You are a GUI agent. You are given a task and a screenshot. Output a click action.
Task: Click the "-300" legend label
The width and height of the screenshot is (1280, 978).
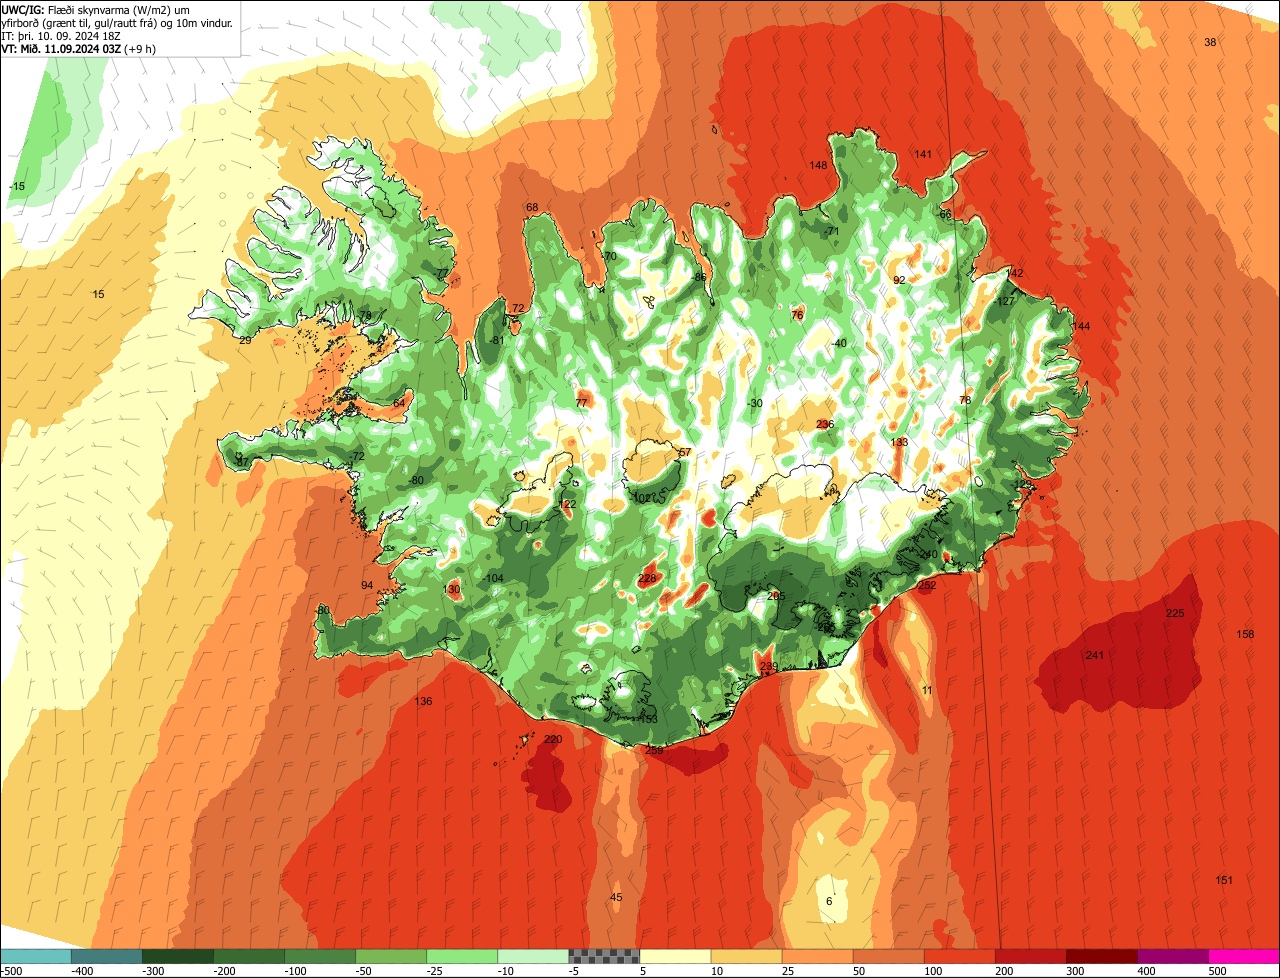153,970
